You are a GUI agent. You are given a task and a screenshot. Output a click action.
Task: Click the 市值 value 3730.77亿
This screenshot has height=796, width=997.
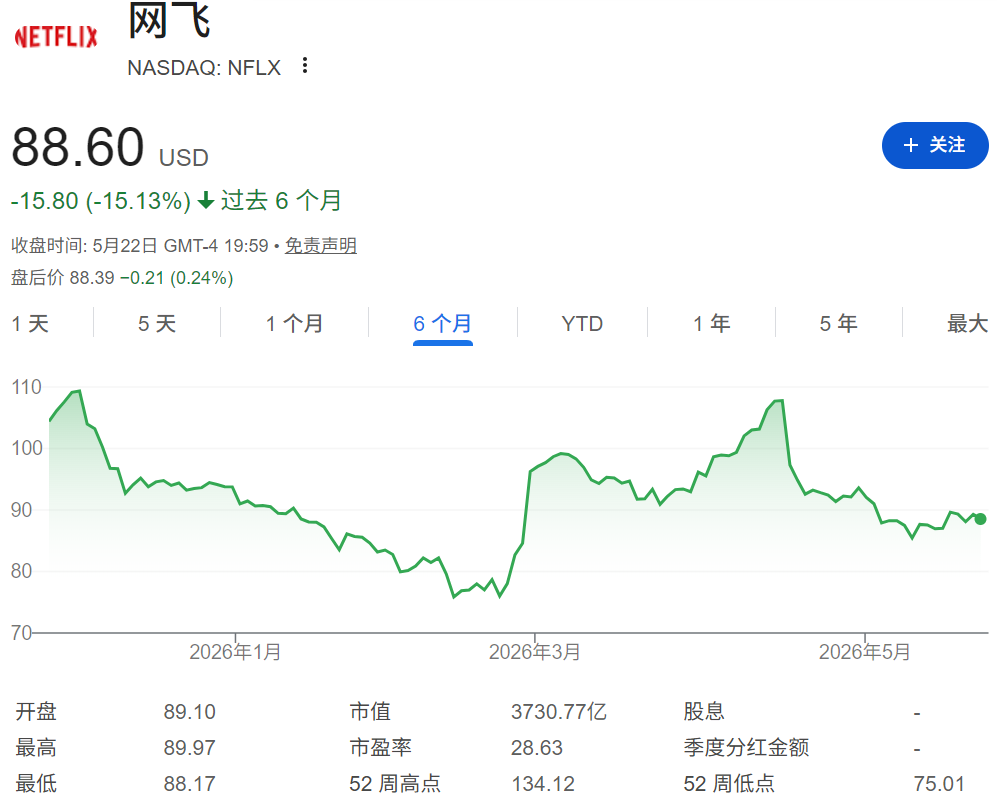point(559,711)
